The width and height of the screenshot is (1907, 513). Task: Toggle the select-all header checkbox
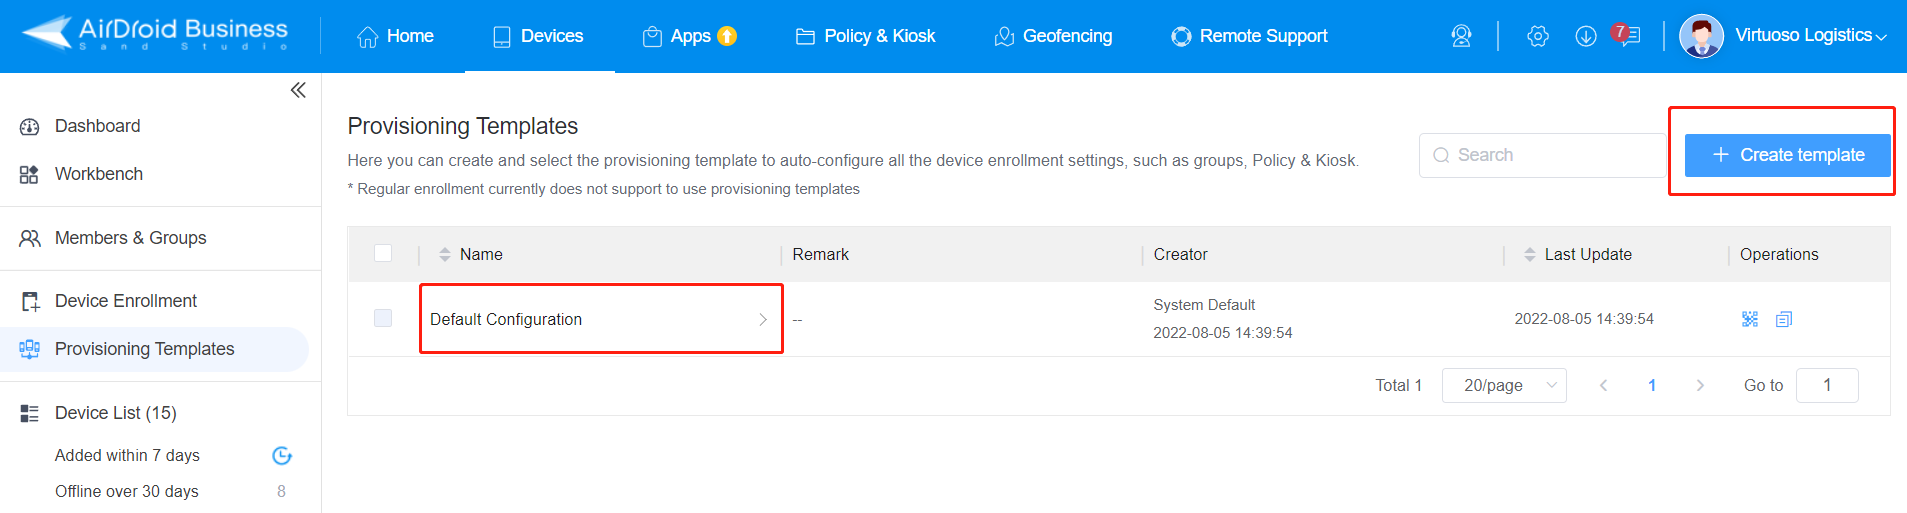(x=383, y=253)
